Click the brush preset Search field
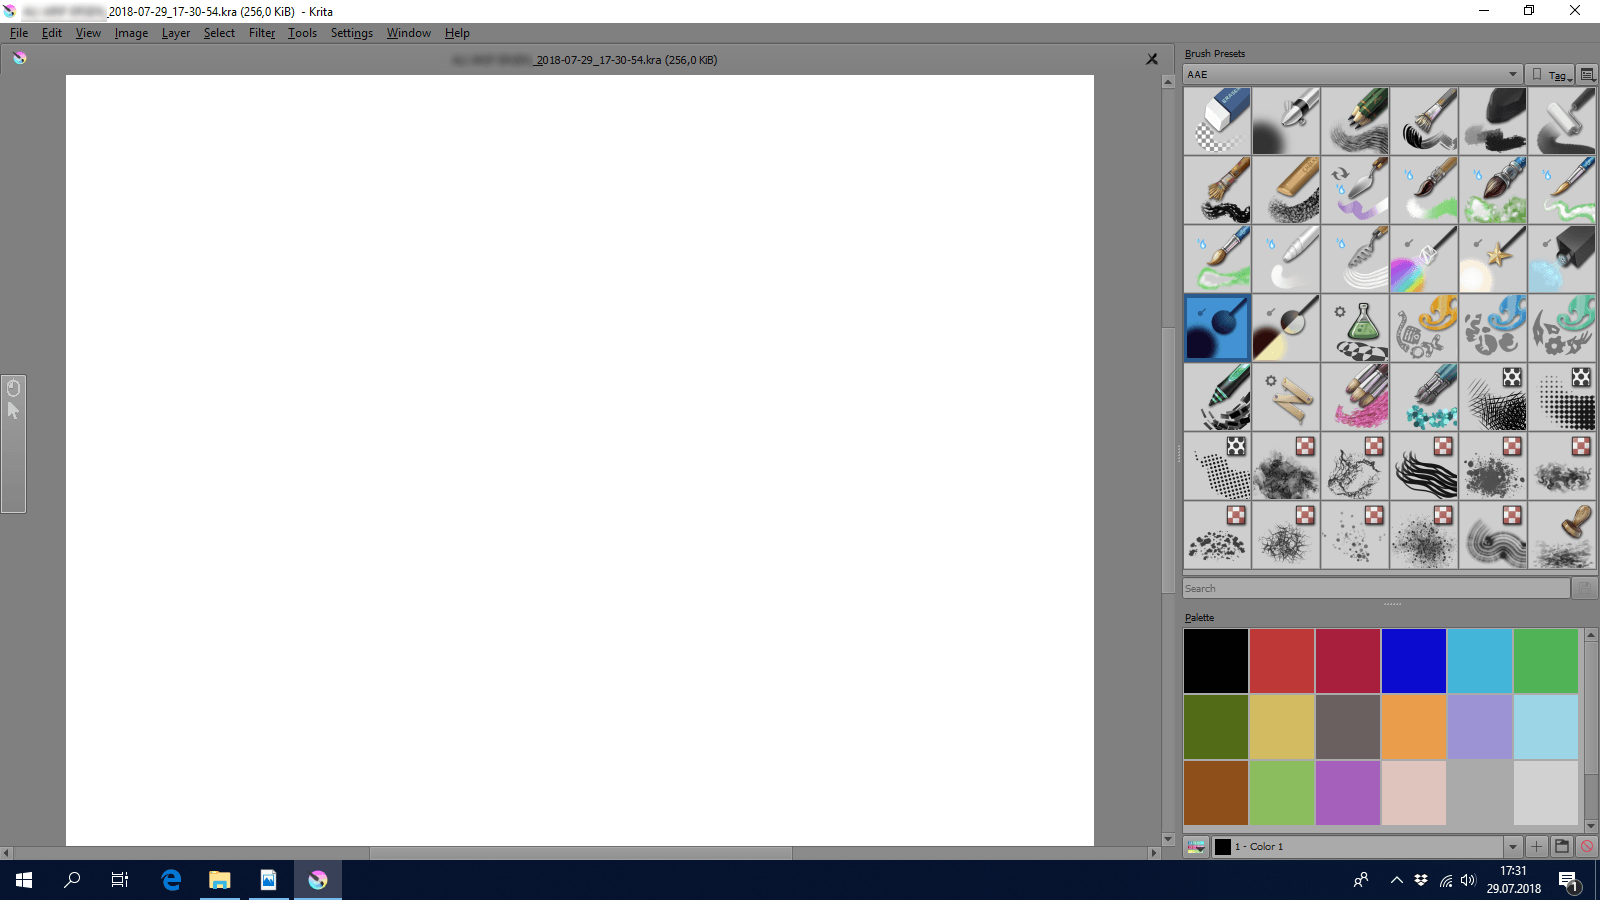Screen dimensions: 1600x900 point(1375,589)
